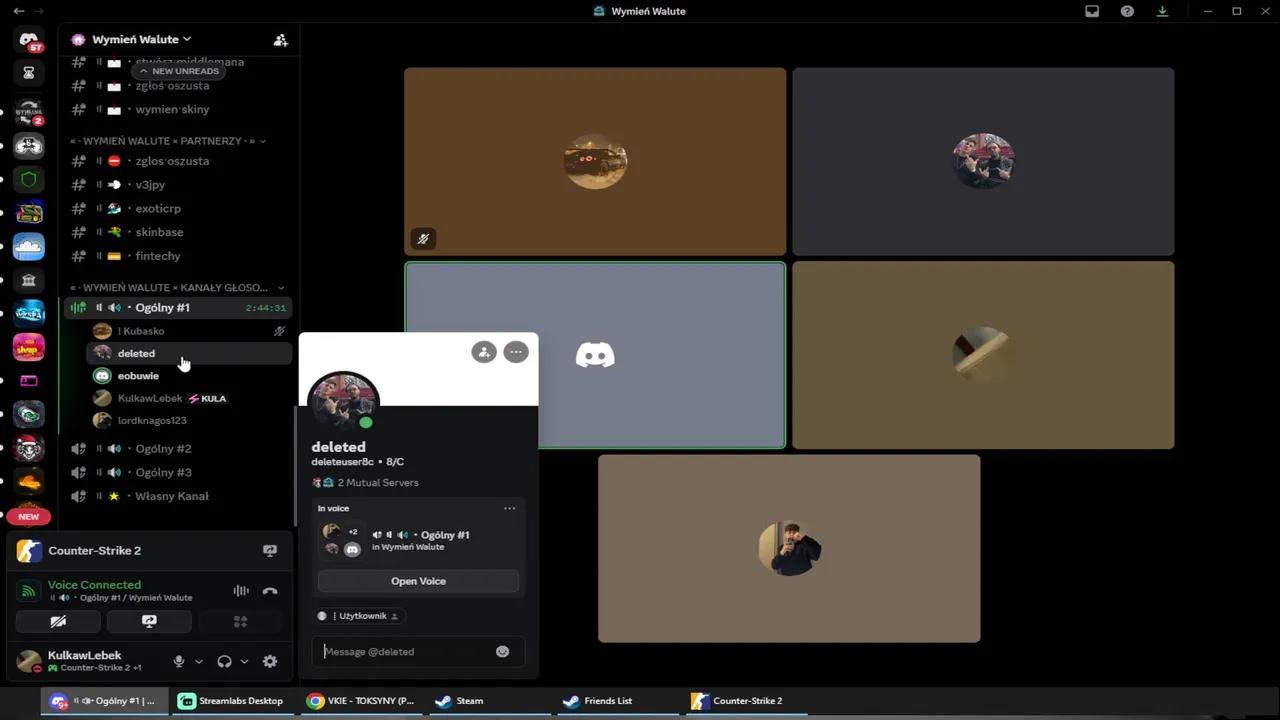The height and width of the screenshot is (720, 1280).
Task: Click the Add Friend icon in profile popup
Action: [x=484, y=352]
